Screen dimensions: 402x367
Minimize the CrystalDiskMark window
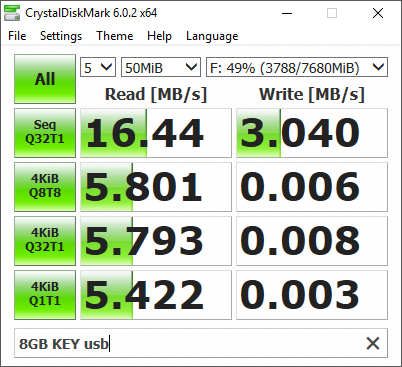pos(287,13)
